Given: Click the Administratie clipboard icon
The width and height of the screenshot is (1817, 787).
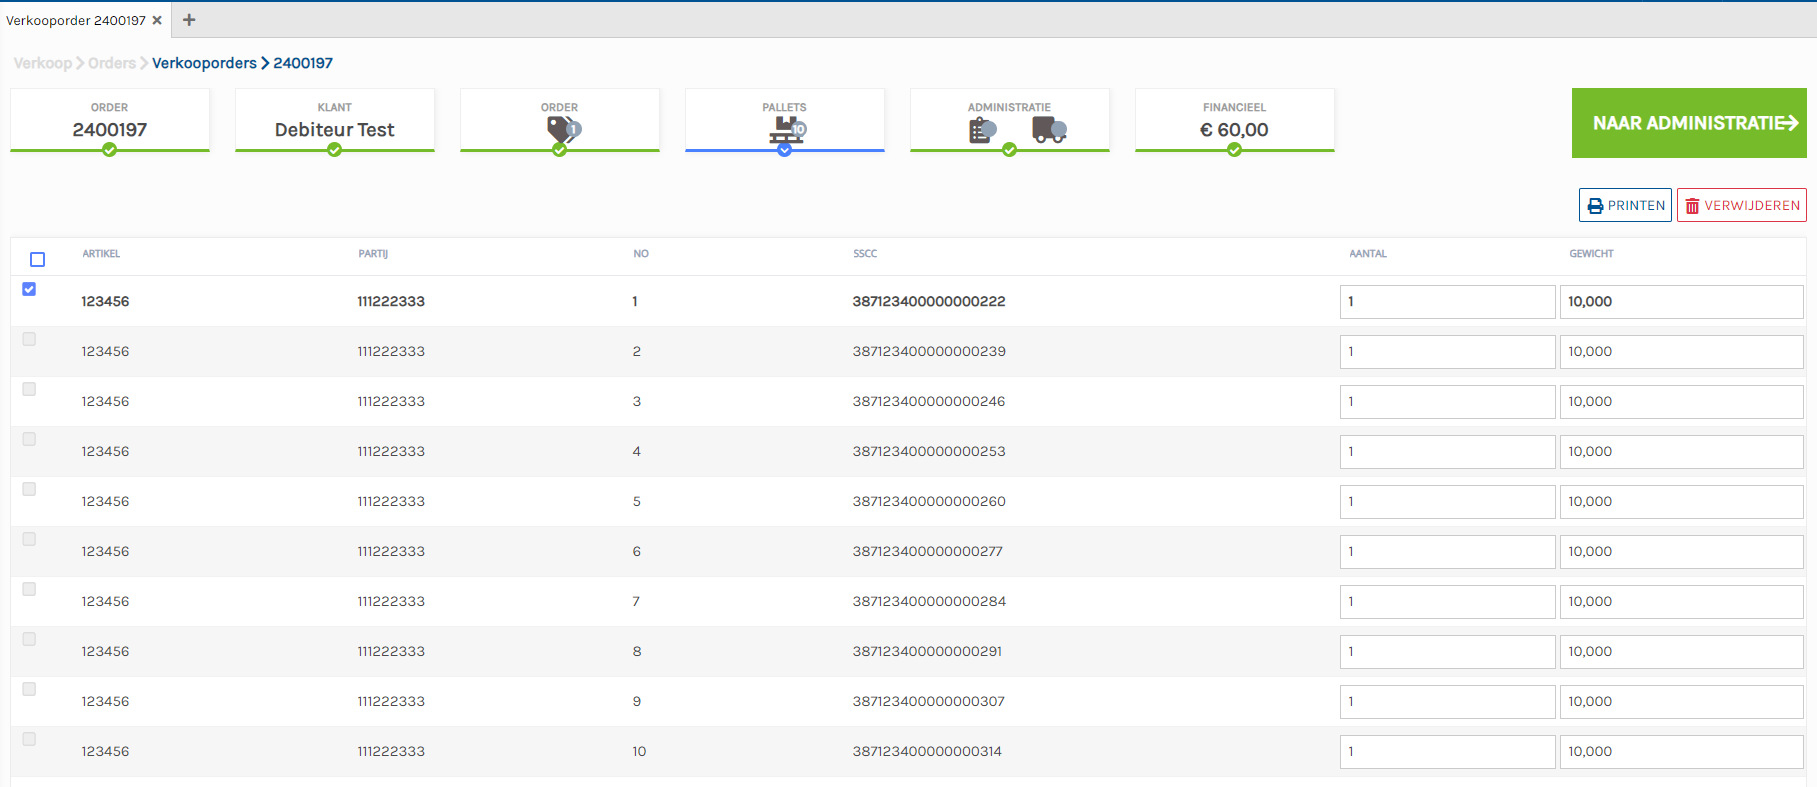Looking at the screenshot, I should (982, 130).
